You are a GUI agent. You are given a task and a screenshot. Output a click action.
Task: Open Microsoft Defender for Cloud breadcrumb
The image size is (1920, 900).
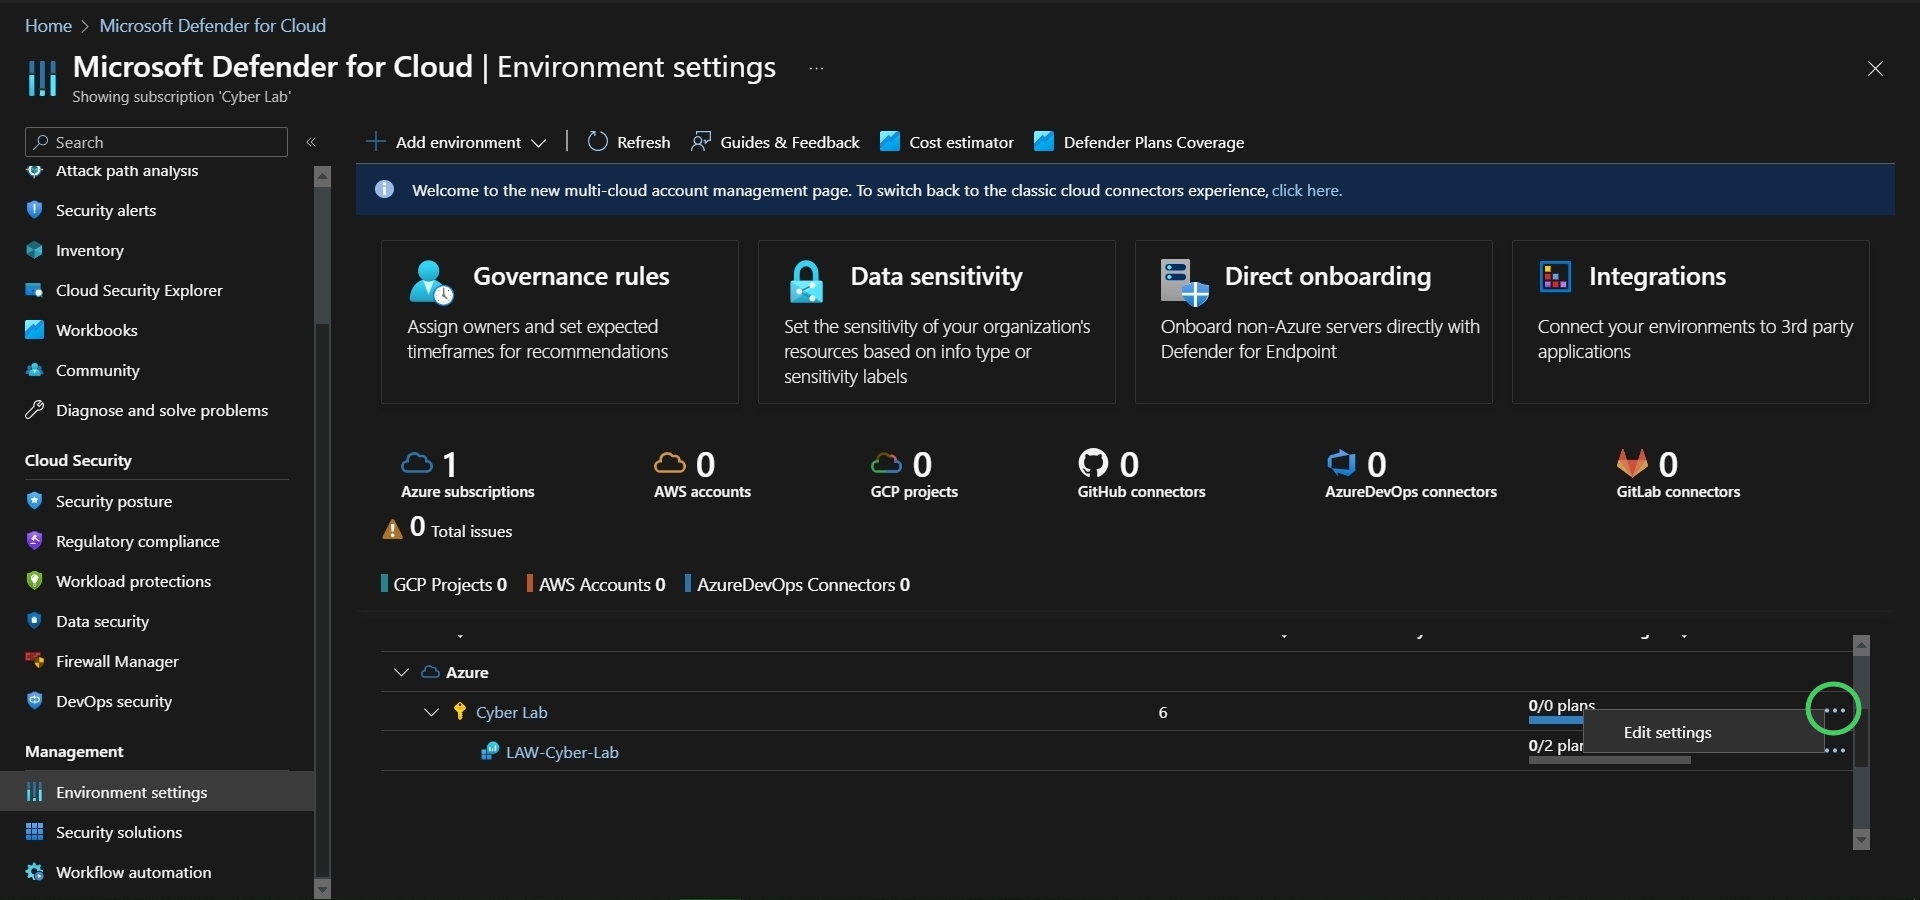point(212,25)
